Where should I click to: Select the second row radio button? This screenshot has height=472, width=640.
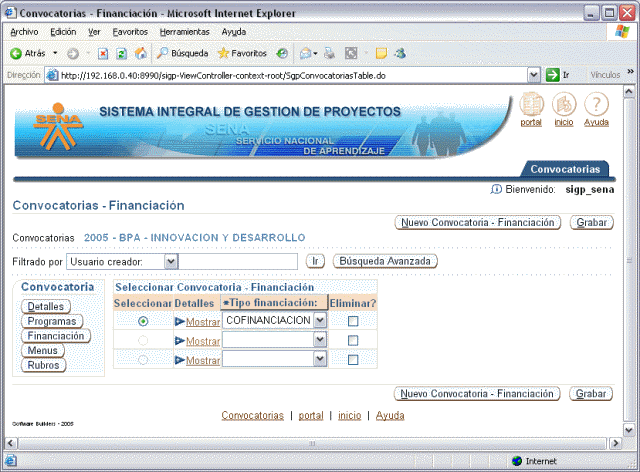143,341
